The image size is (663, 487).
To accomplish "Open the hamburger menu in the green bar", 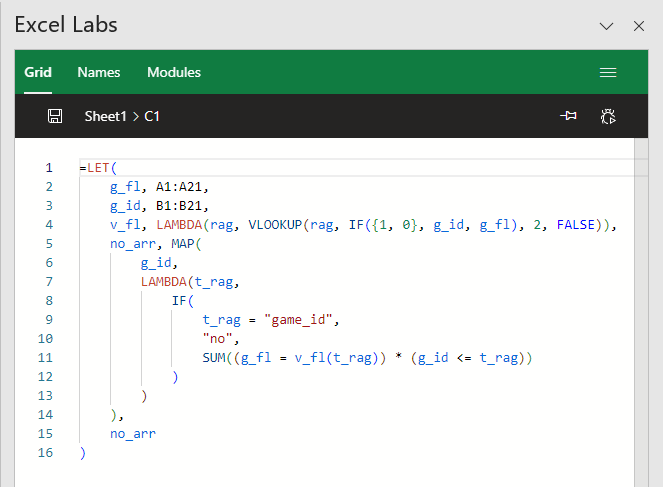I will tap(608, 72).
